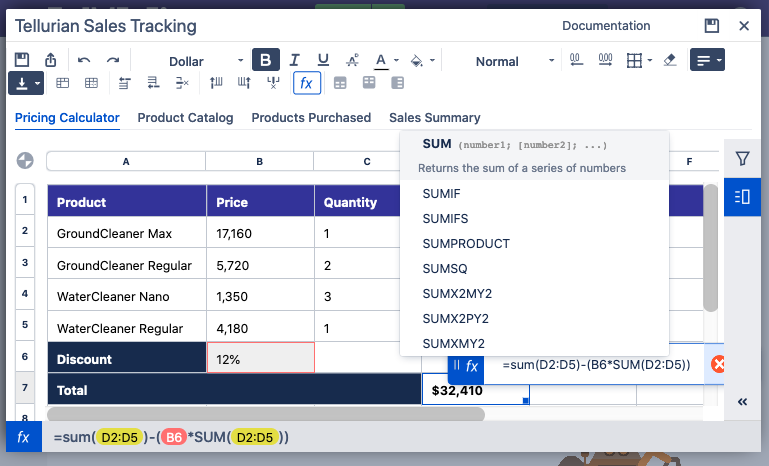
Task: Insert row above icon
Action: (125, 83)
